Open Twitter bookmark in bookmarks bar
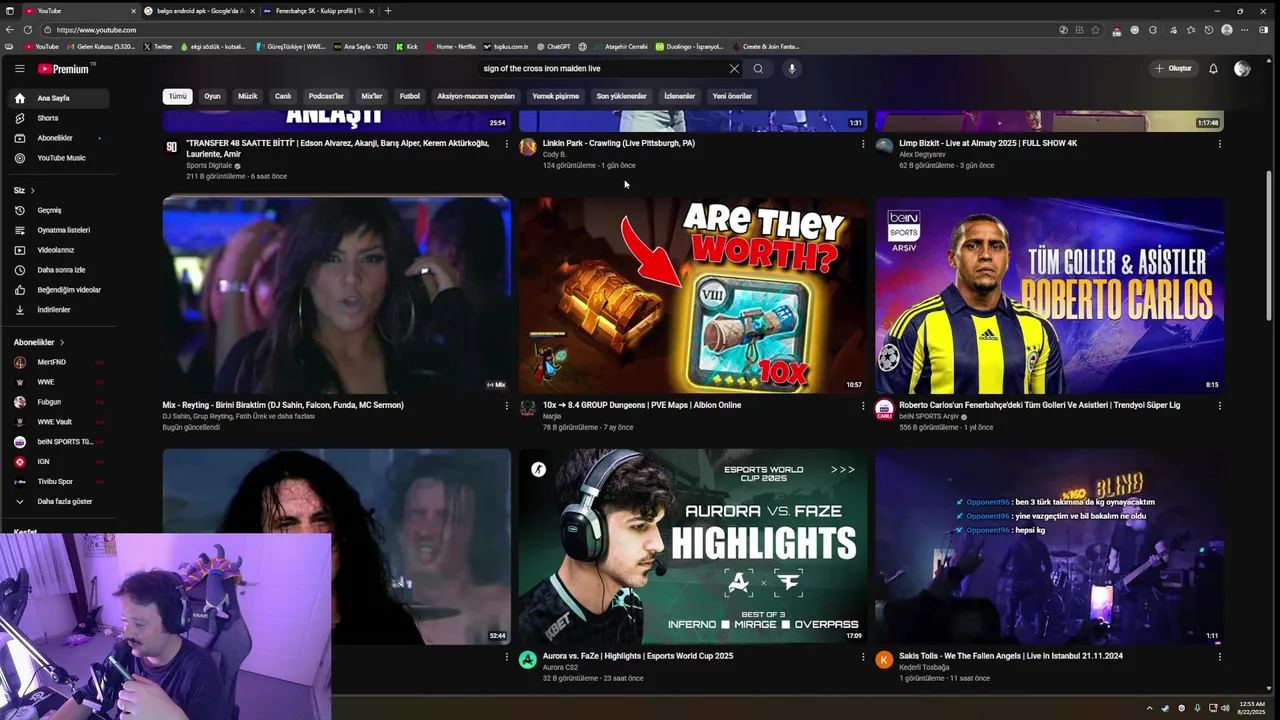The height and width of the screenshot is (720, 1280). click(x=158, y=47)
